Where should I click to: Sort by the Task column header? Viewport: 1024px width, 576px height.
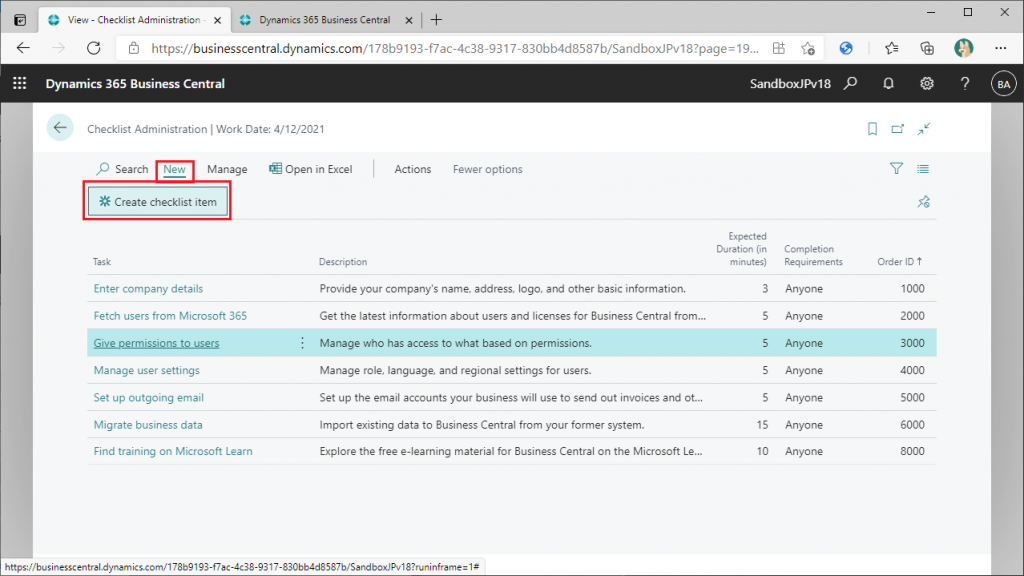102,262
